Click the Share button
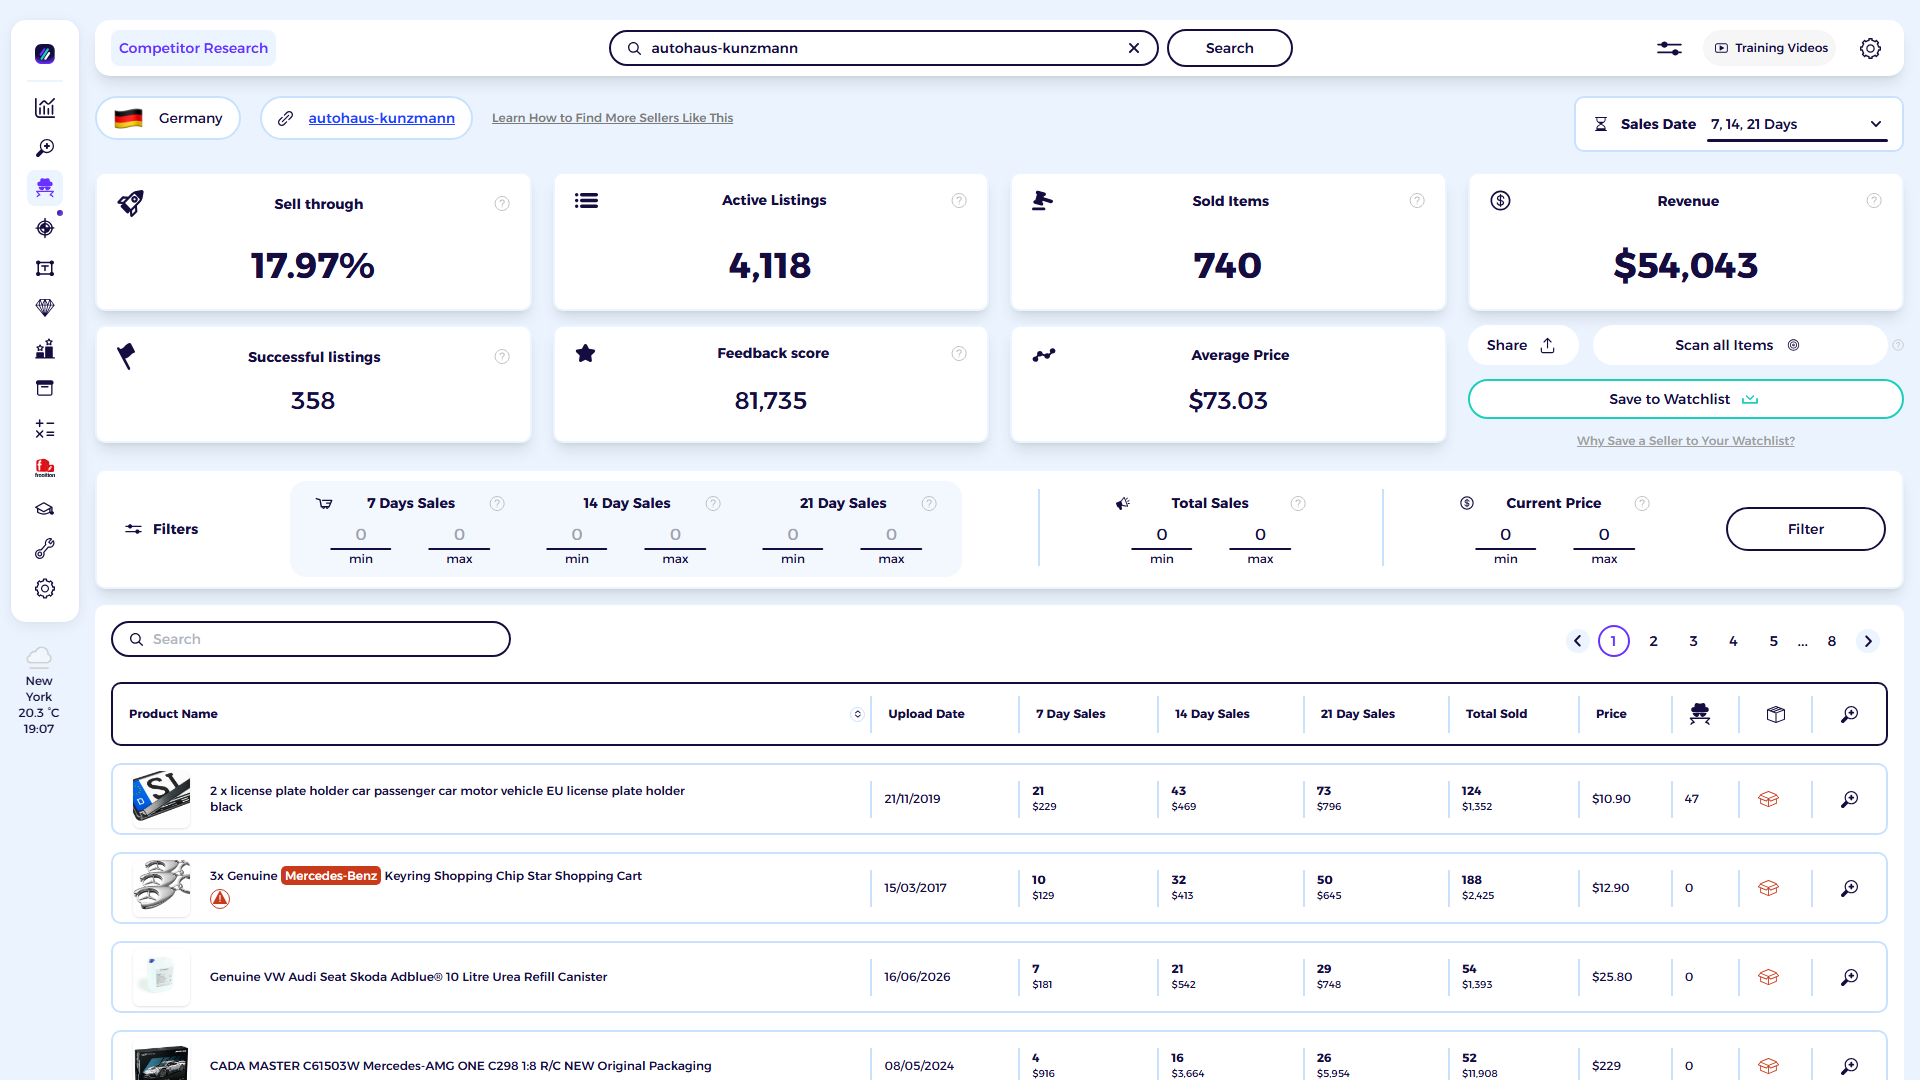Viewport: 1920px width, 1080px height. 1521,345
